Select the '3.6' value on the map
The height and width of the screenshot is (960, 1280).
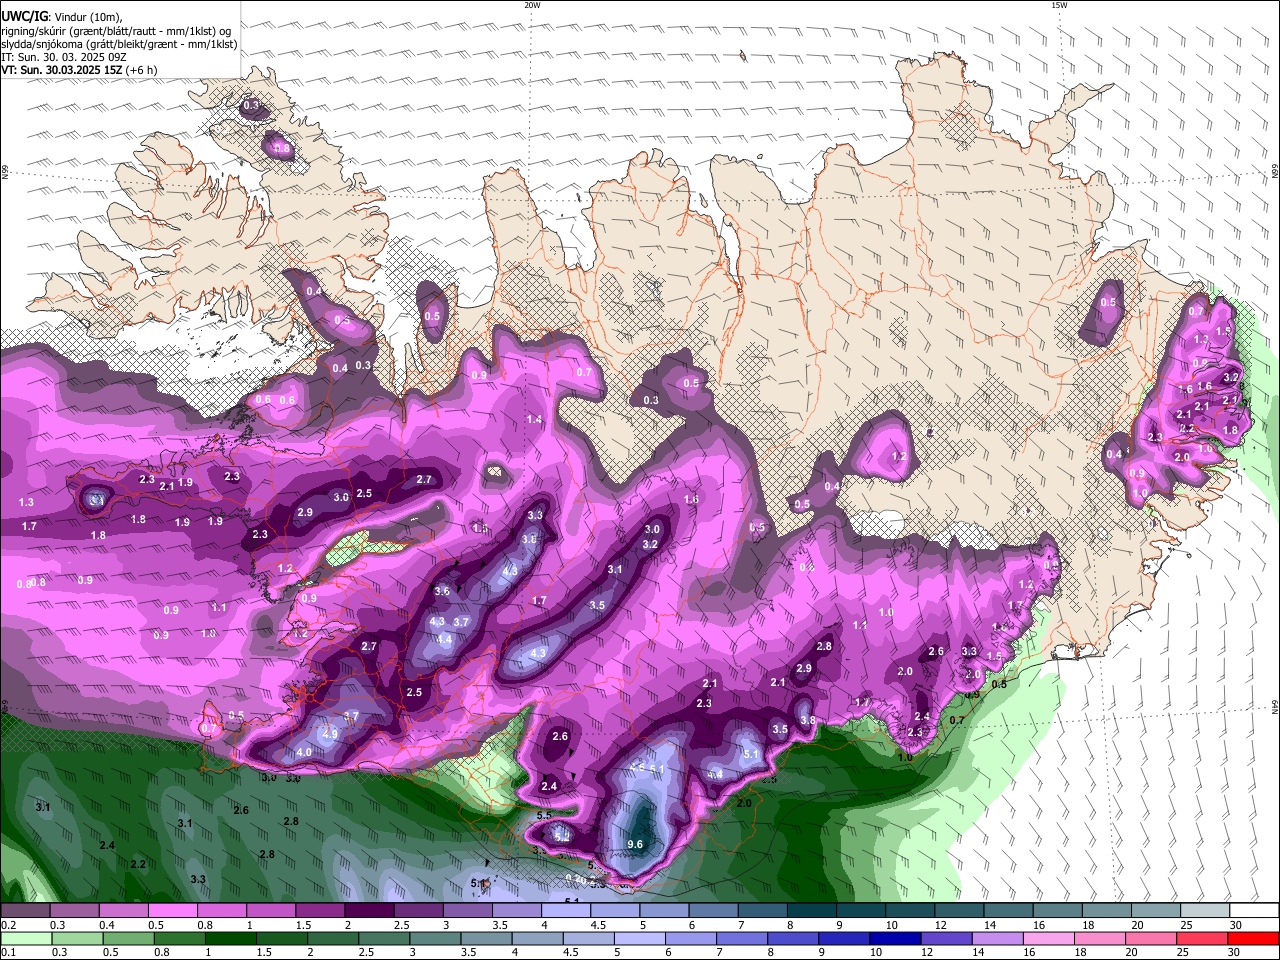click(x=442, y=591)
